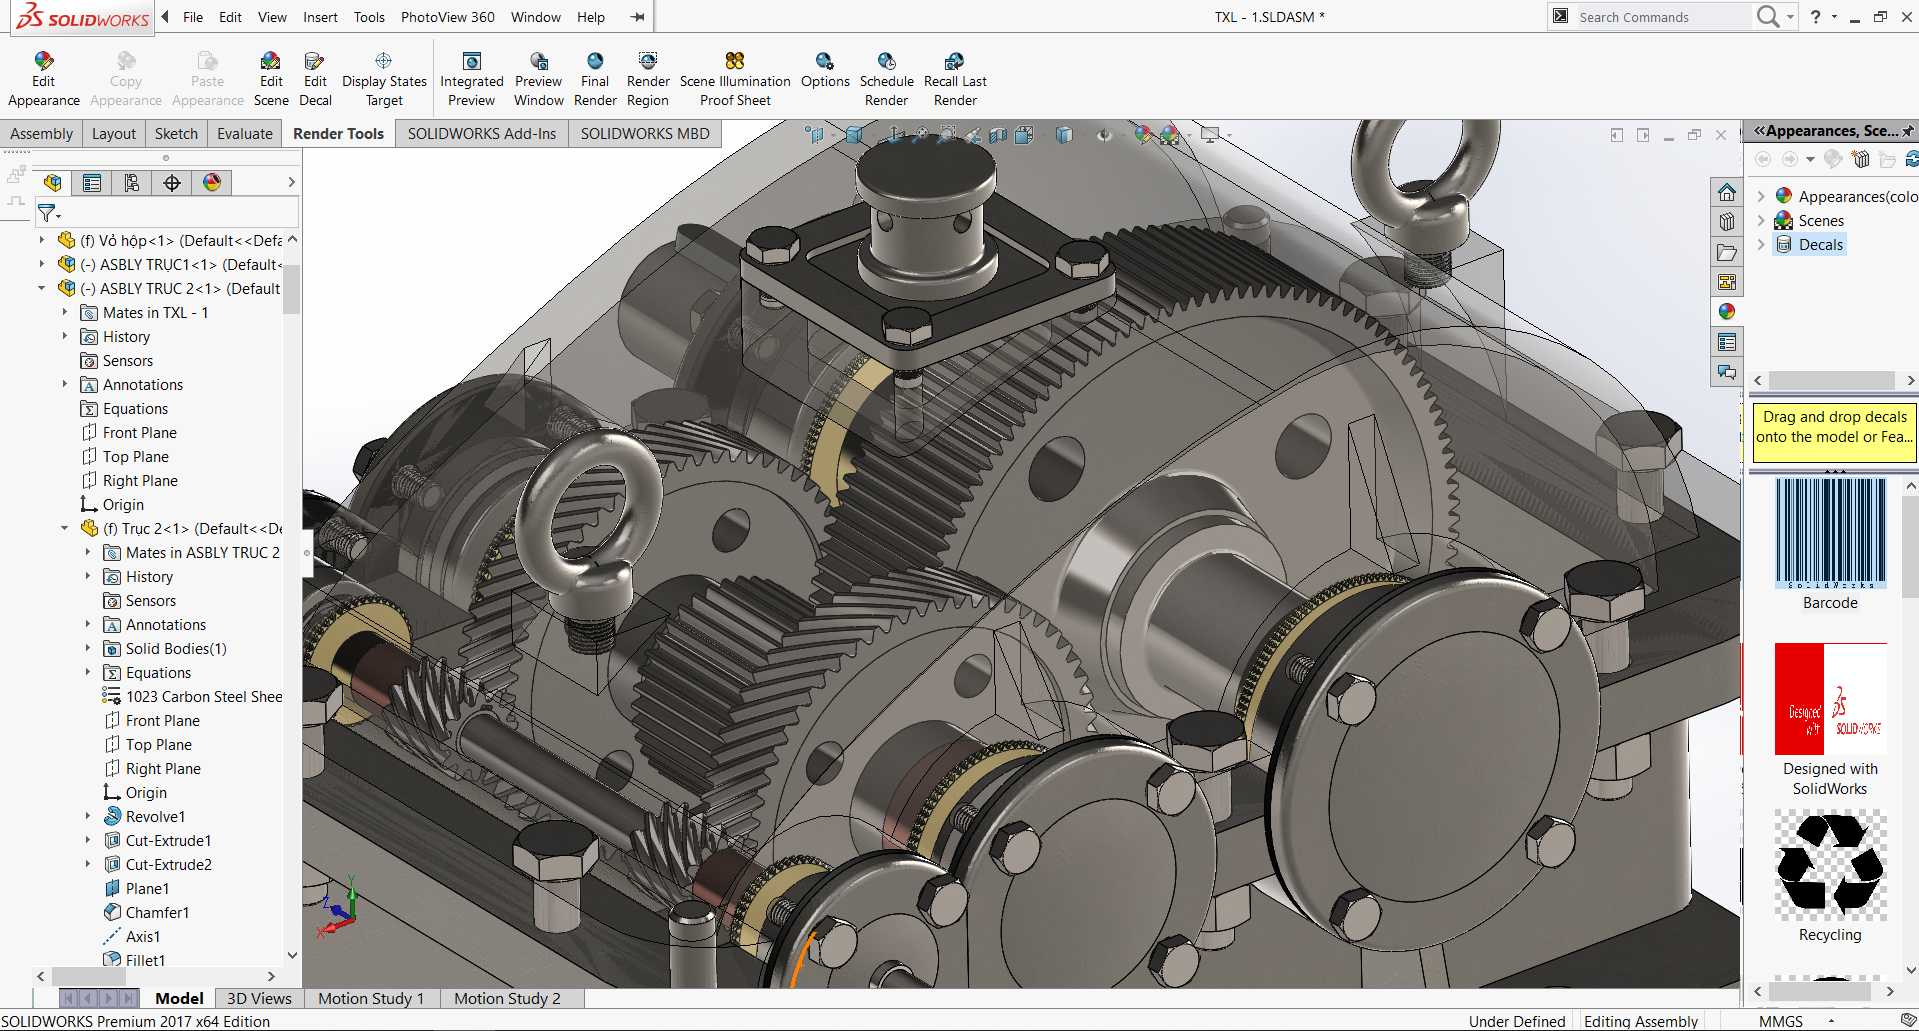The width and height of the screenshot is (1919, 1031).
Task: Select the Decals folder
Action: click(x=1819, y=245)
